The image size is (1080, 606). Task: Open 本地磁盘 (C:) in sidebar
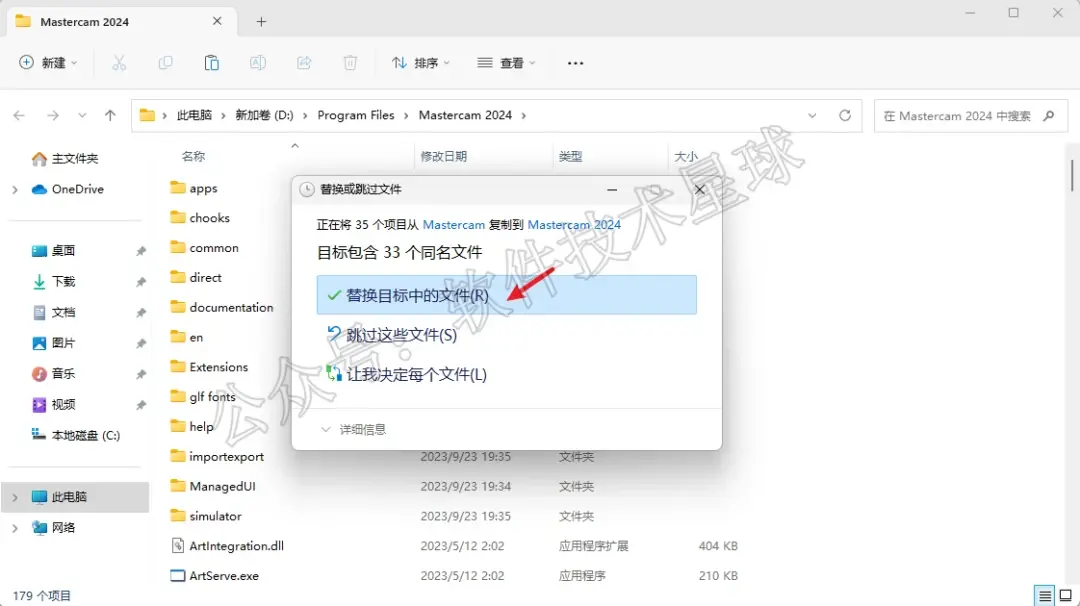click(x=85, y=435)
